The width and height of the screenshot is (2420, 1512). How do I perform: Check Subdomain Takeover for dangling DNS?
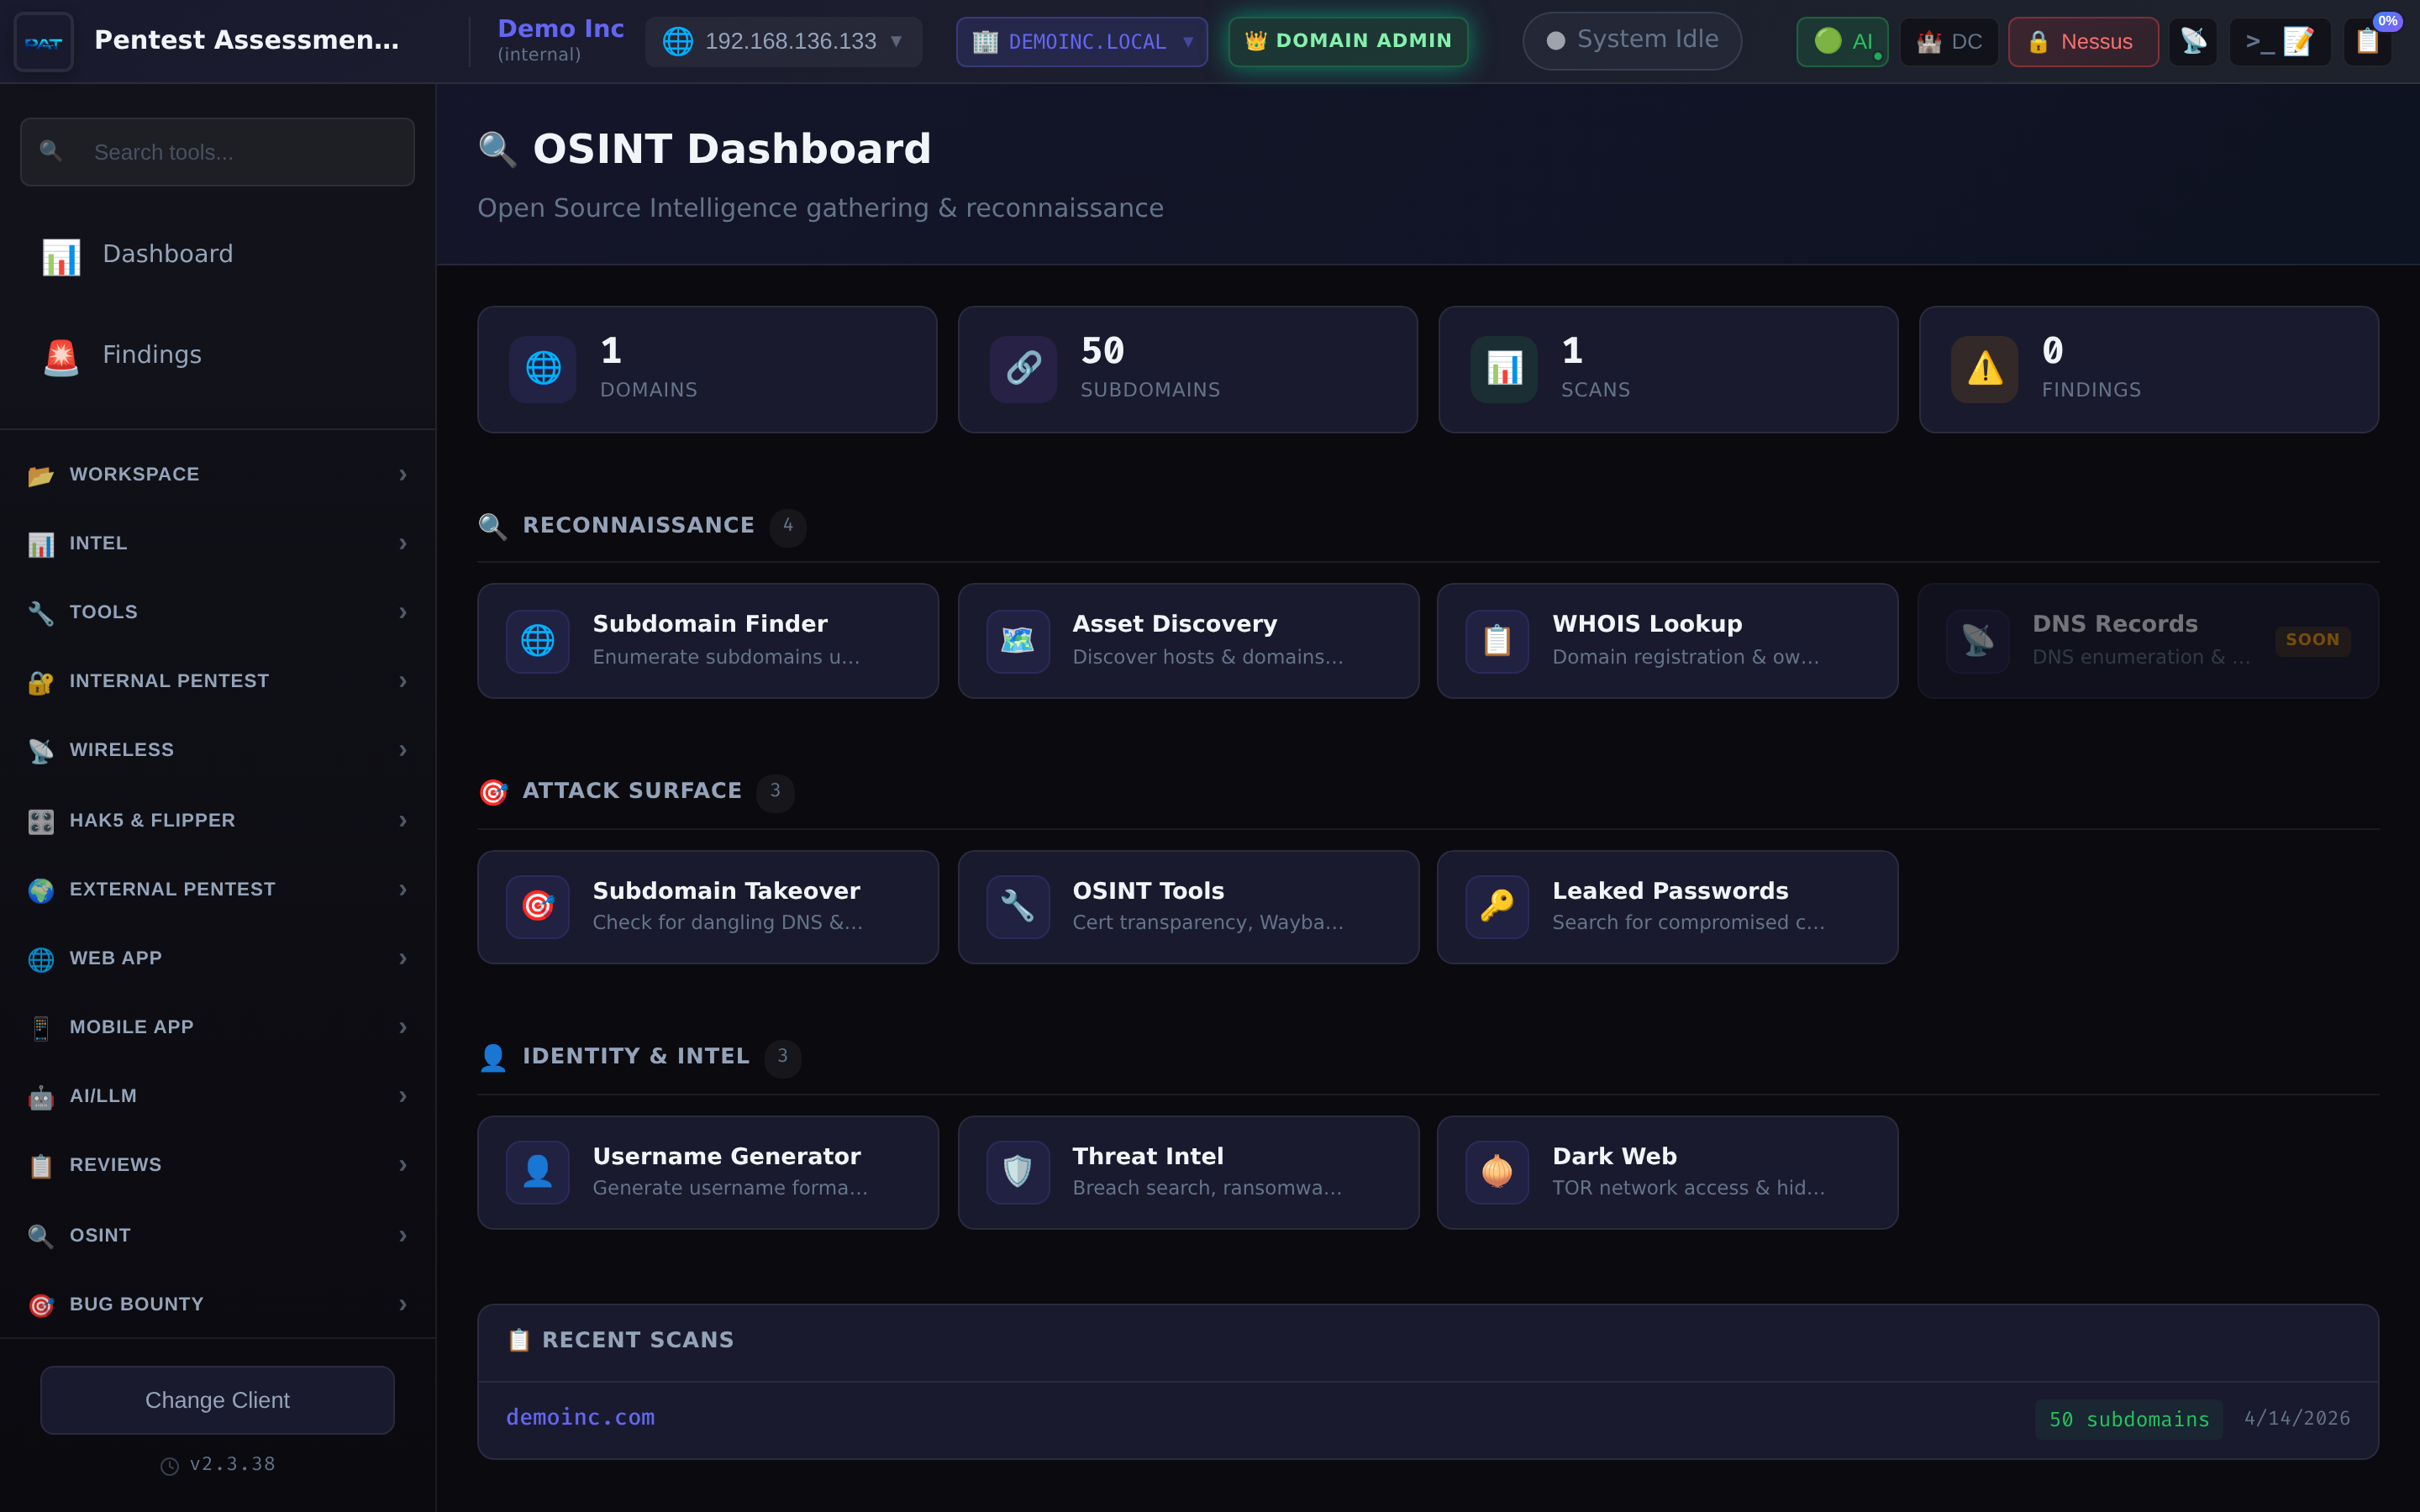tap(707, 906)
